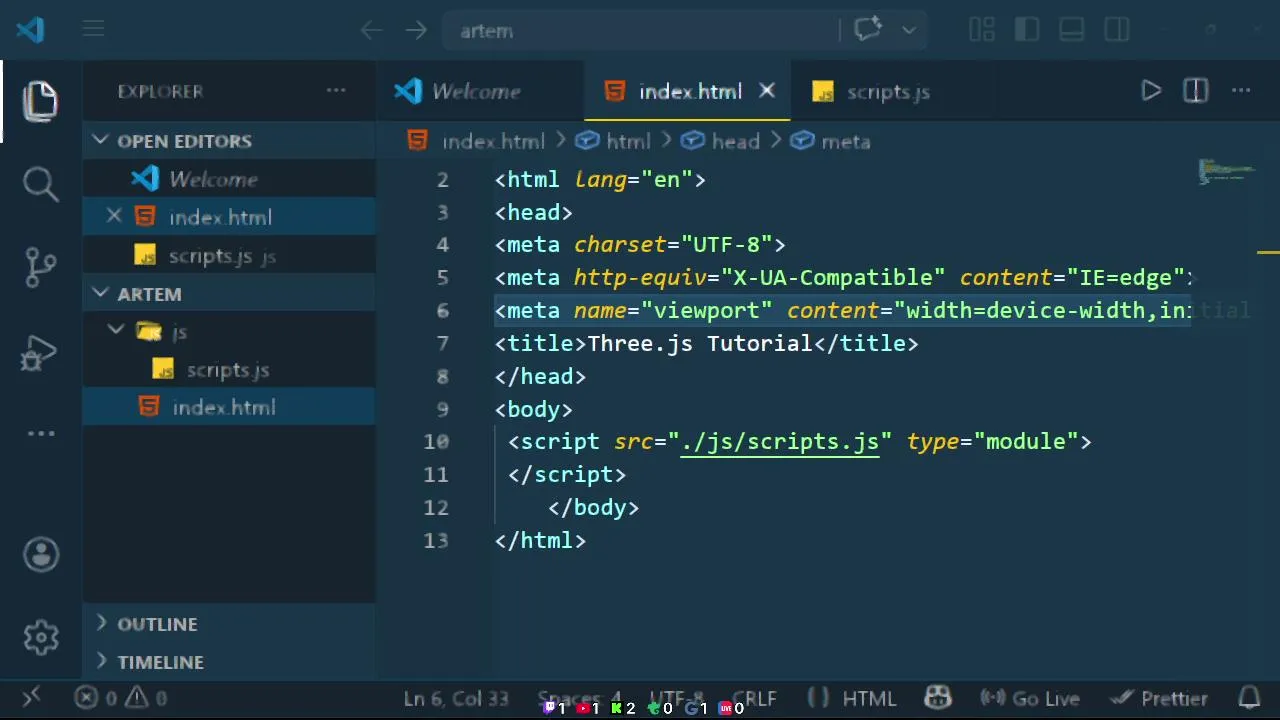Change end of line sequence CRLF
Image resolution: width=1280 pixels, height=720 pixels.
point(754,698)
